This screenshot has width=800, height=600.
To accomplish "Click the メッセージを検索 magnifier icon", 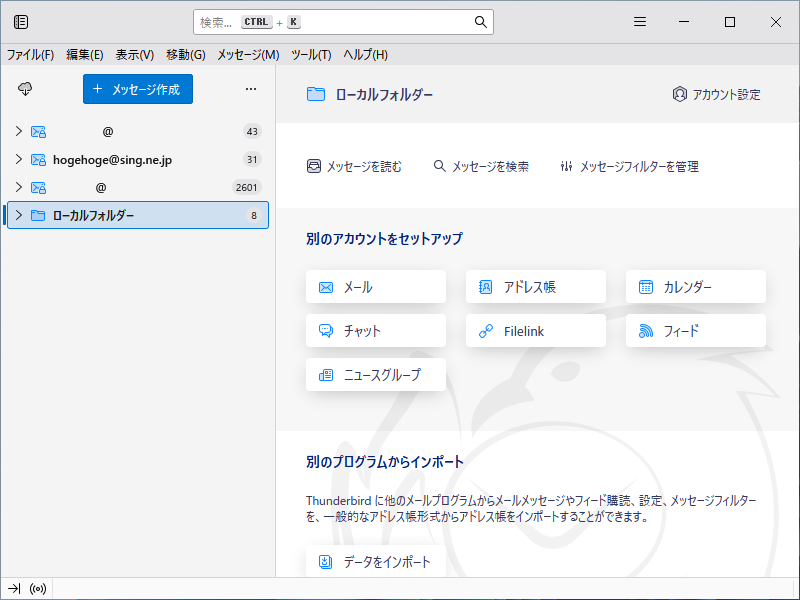I will tap(439, 166).
